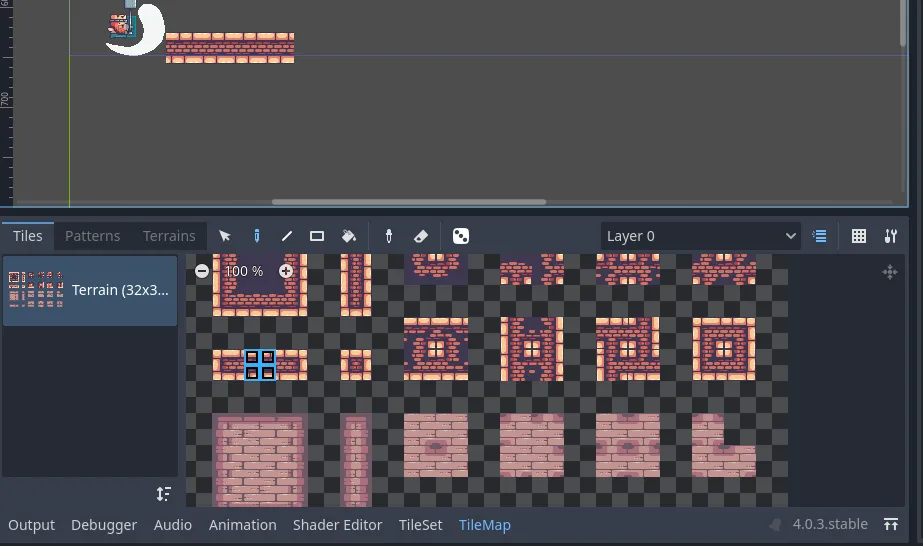Open TileMap tools options menu
Viewport: 923px width, 546px height.
891,236
